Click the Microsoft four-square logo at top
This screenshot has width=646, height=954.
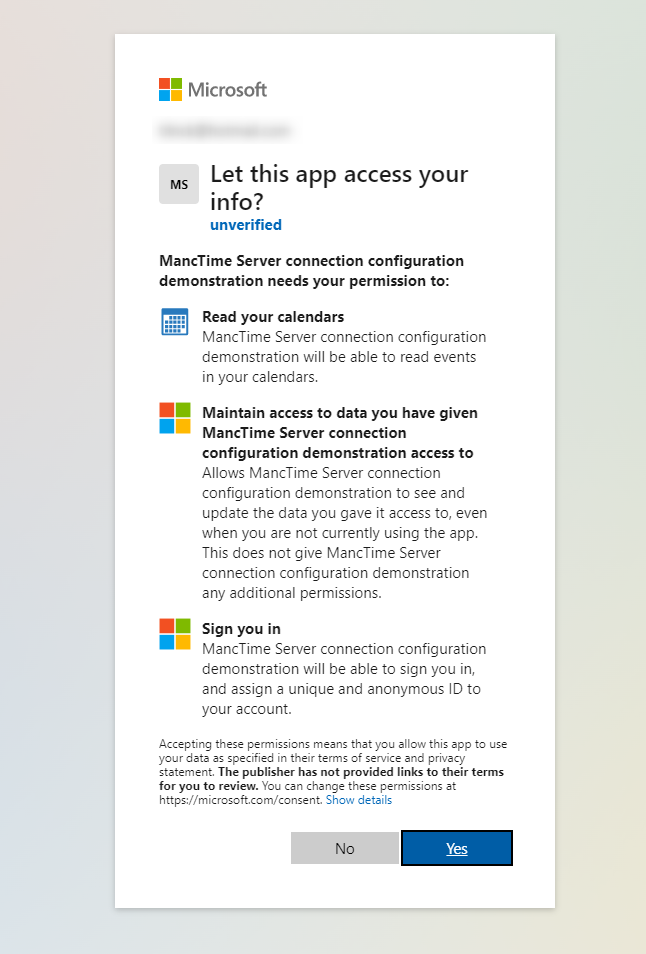(x=171, y=89)
